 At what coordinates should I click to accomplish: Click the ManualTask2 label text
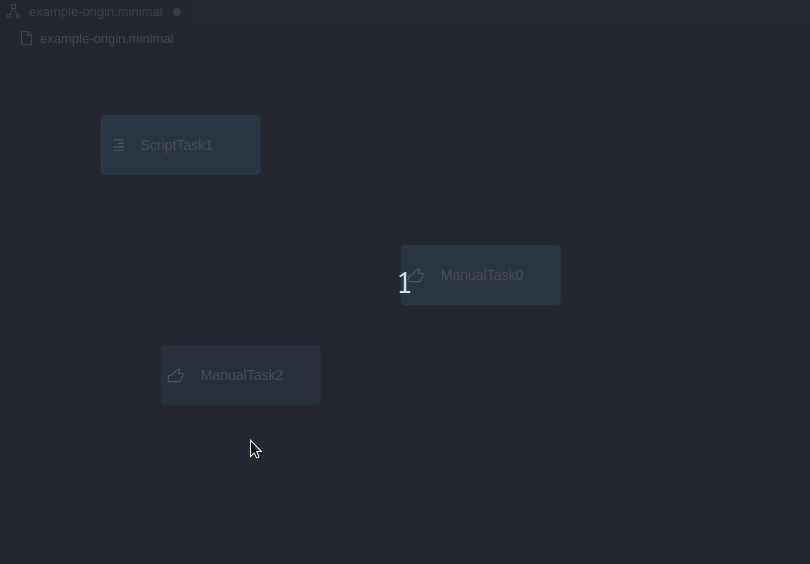coord(242,375)
